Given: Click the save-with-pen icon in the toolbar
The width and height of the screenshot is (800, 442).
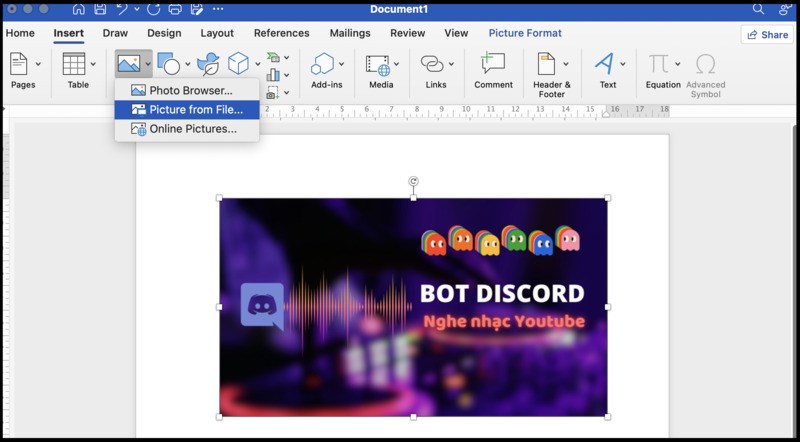Looking at the screenshot, I should [x=196, y=9].
